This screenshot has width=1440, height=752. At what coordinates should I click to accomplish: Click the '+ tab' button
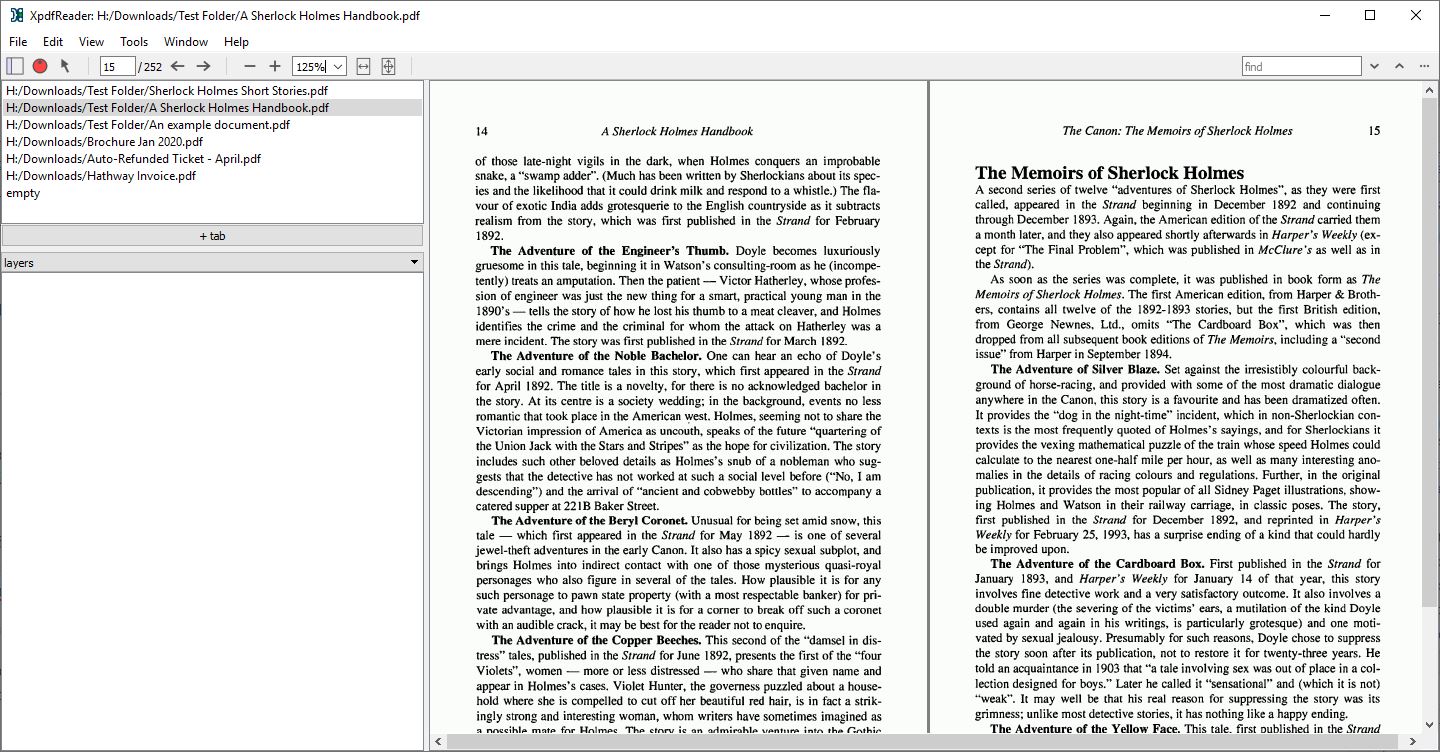point(212,236)
